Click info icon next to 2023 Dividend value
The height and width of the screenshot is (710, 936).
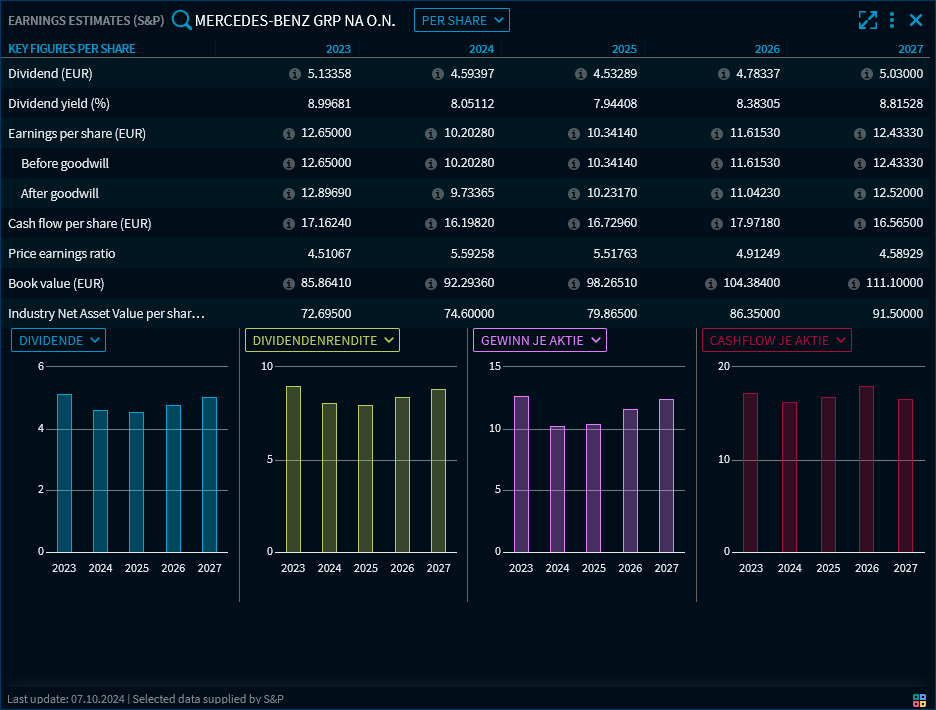click(x=294, y=74)
